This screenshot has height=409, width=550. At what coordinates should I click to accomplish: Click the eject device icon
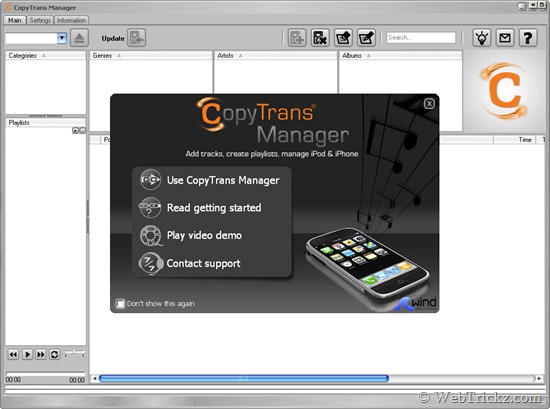click(79, 38)
